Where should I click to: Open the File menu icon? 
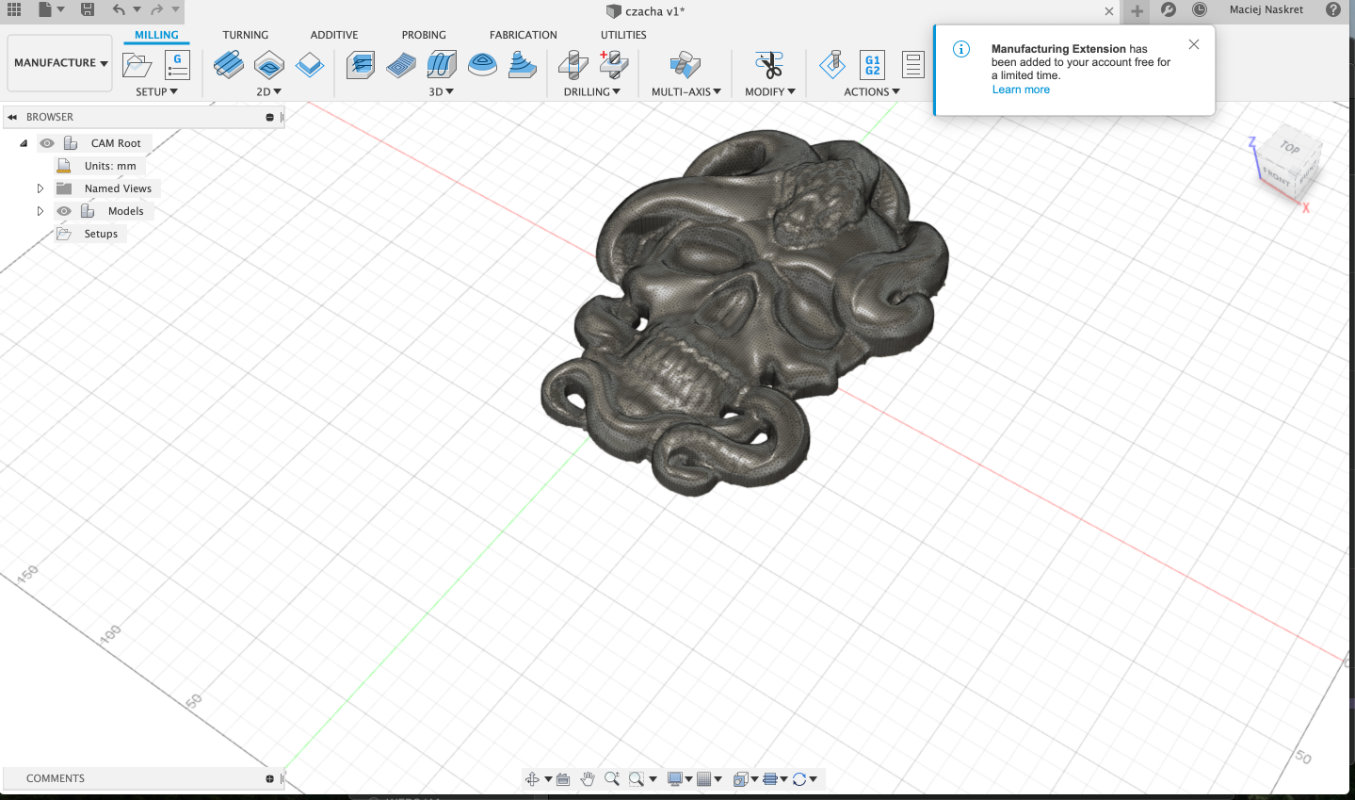pyautogui.click(x=45, y=10)
